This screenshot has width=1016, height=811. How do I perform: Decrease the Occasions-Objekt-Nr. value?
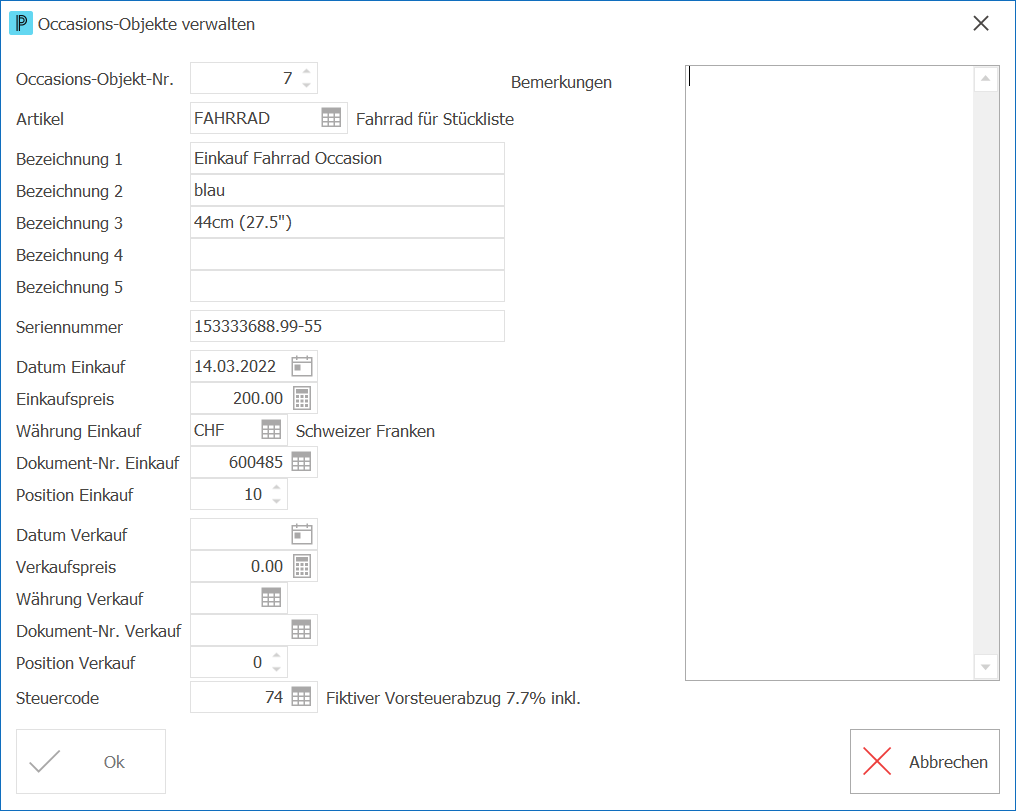(306, 85)
